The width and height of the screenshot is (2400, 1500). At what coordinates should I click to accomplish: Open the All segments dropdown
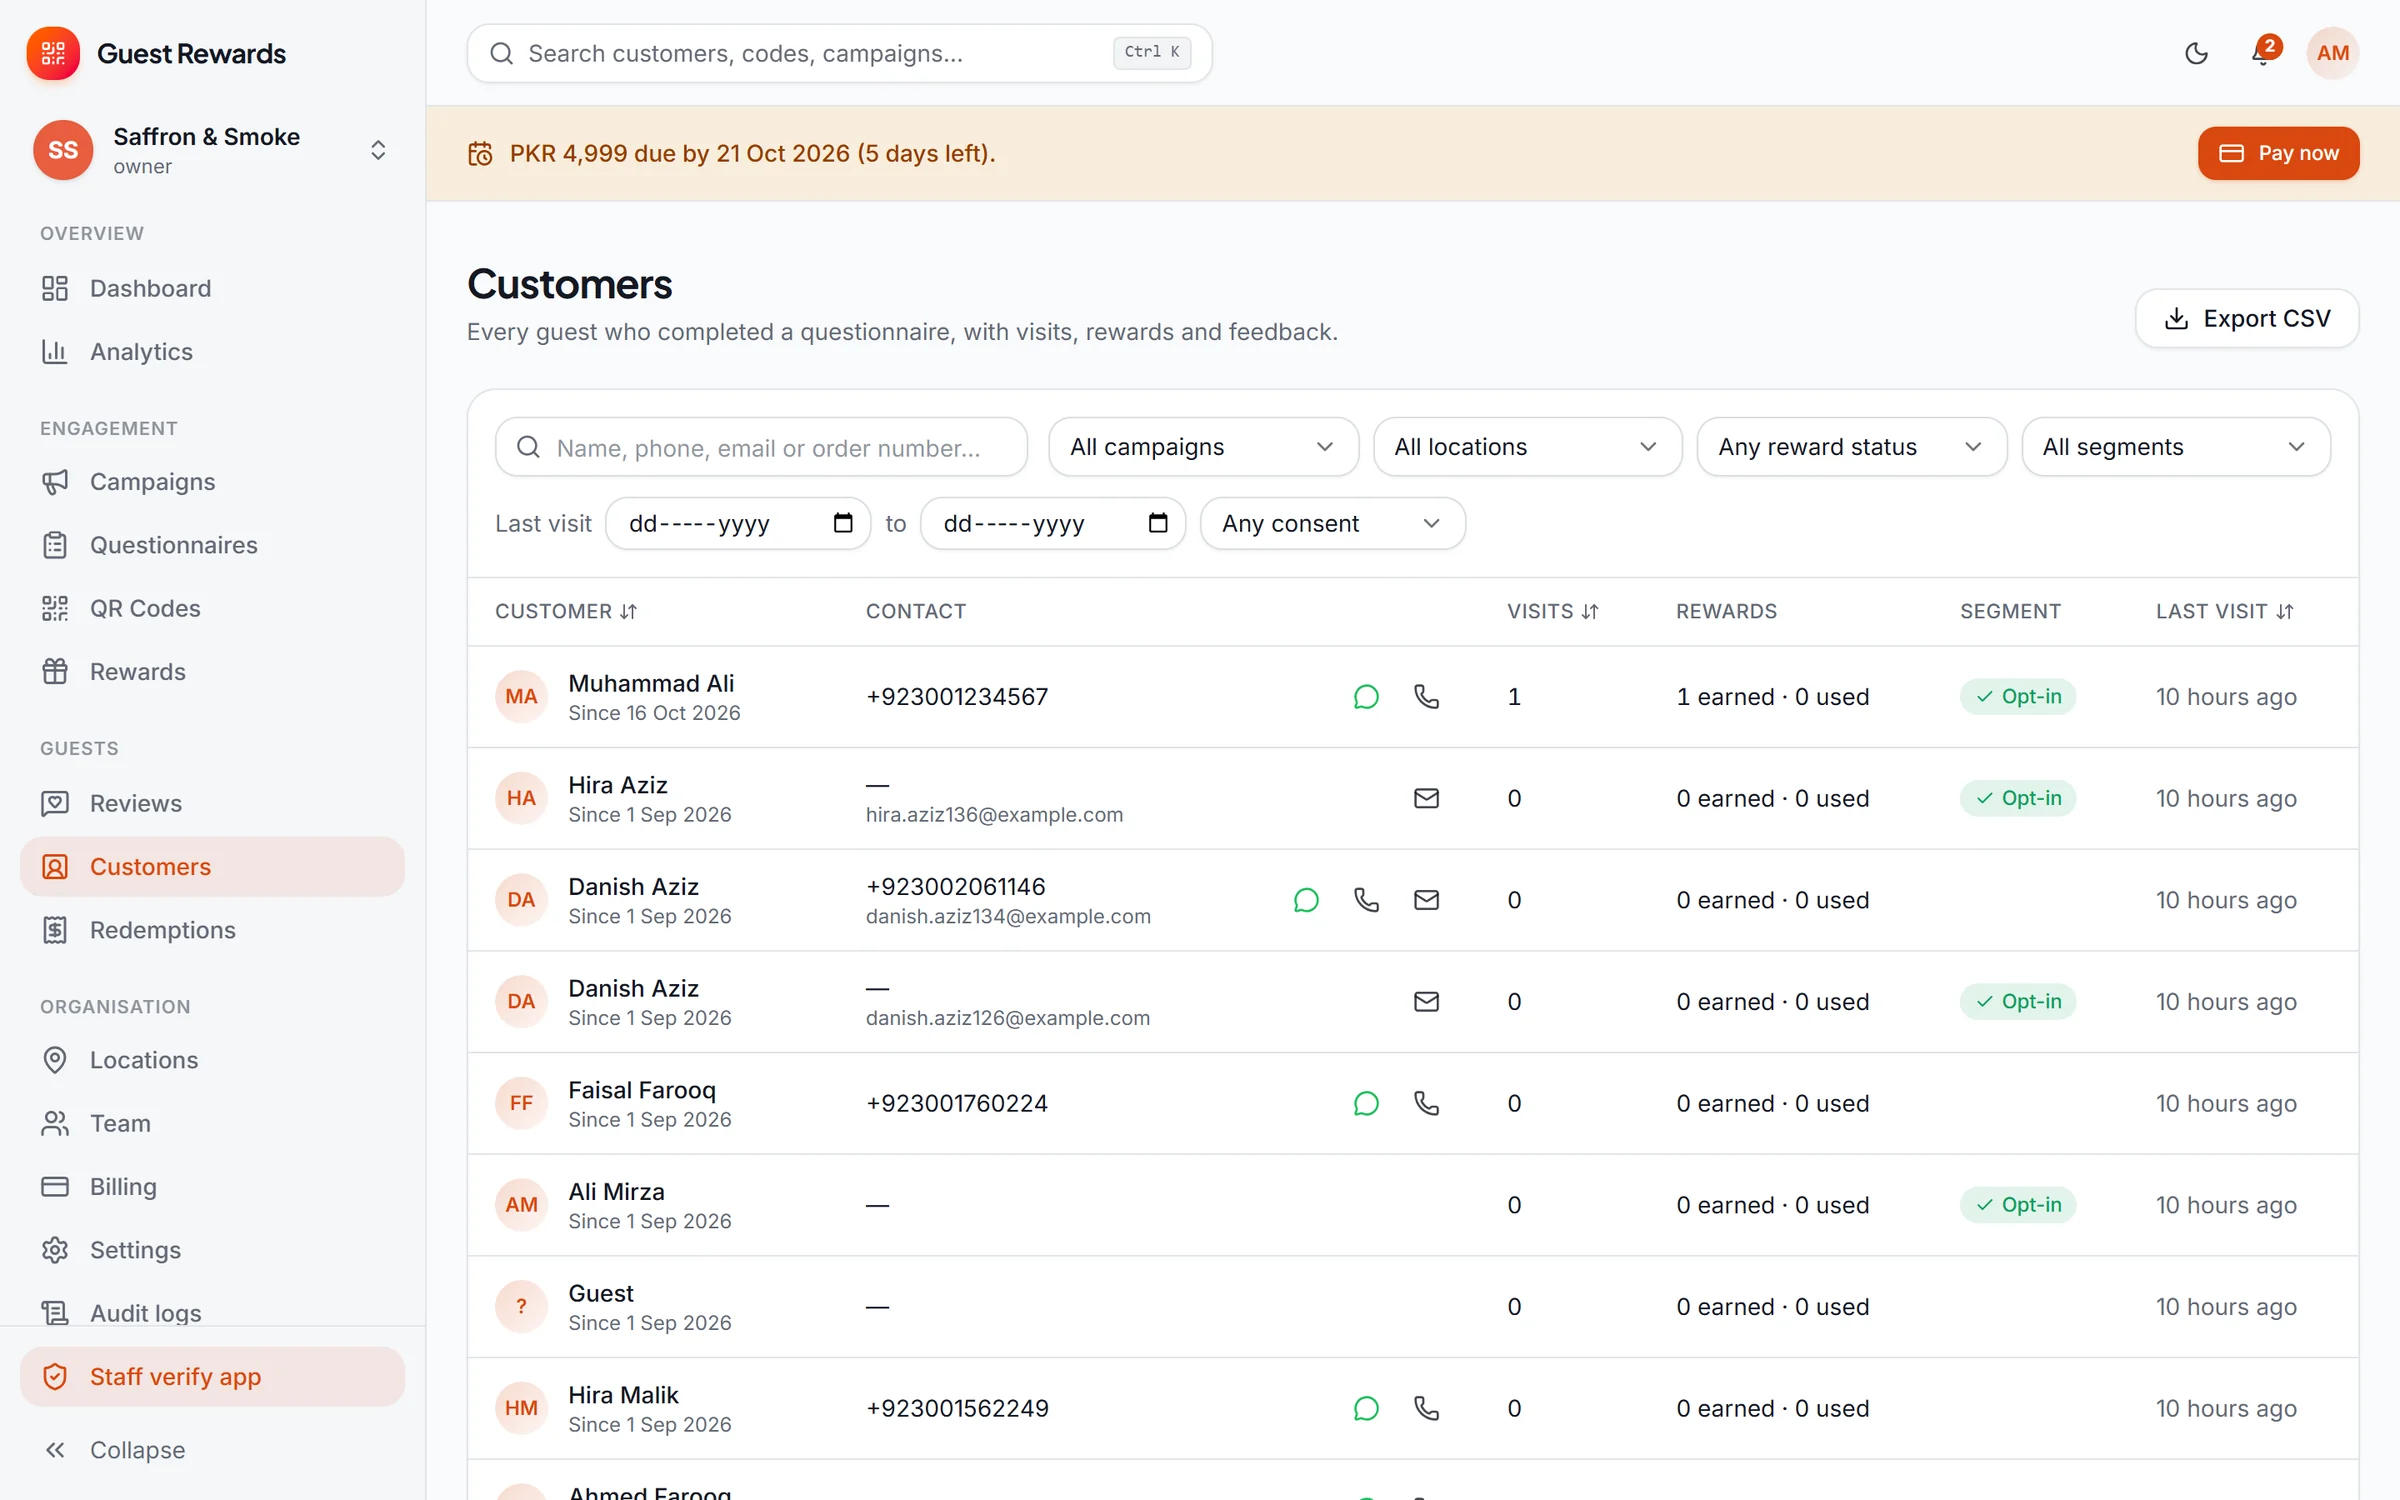coord(2175,447)
